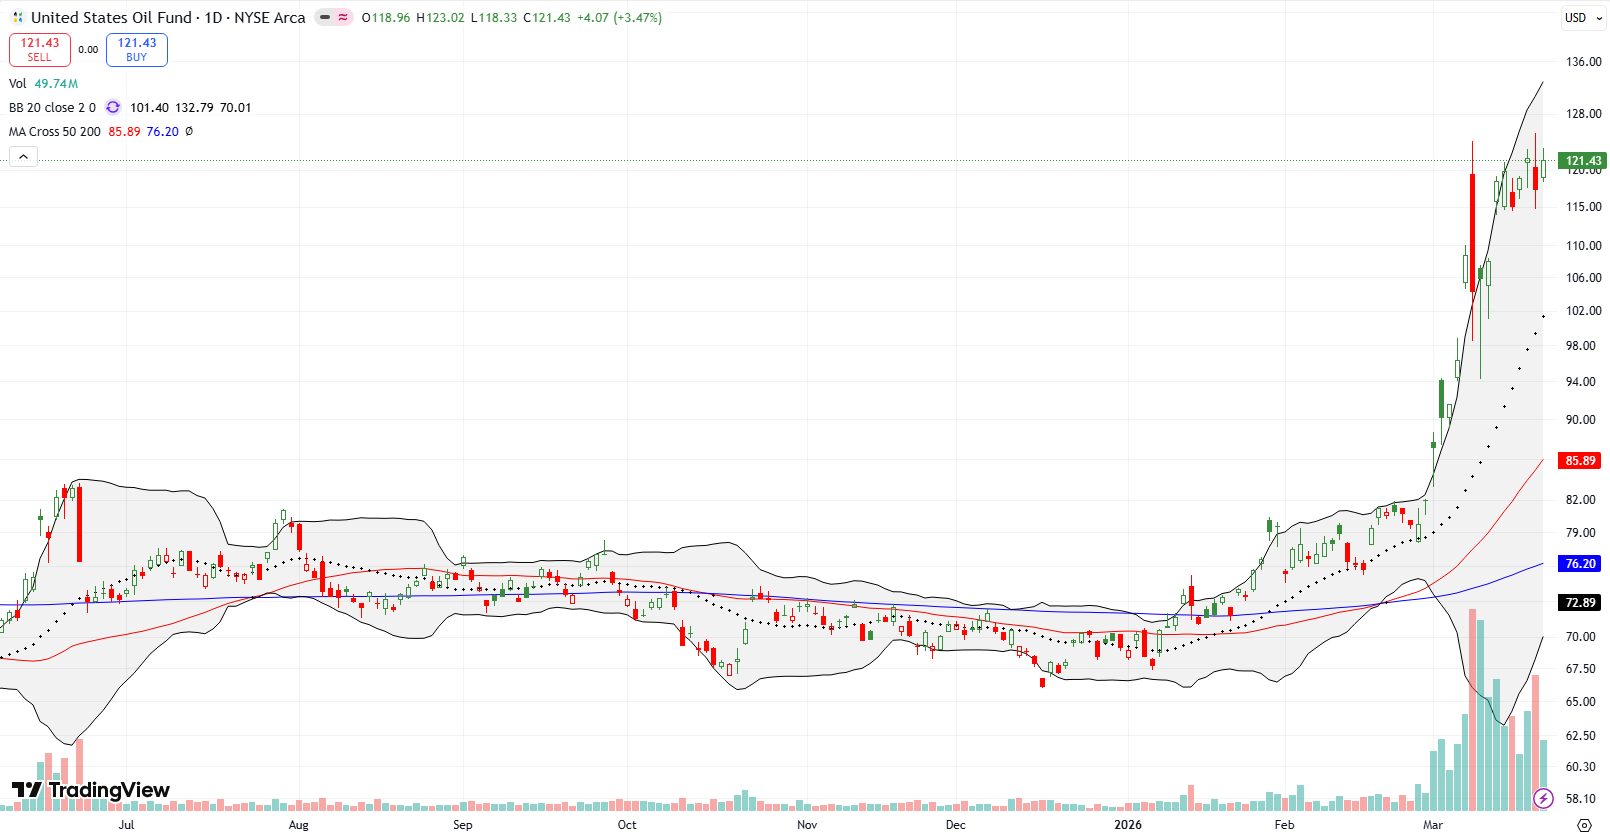1610x838 pixels.
Task: Click the United States Oil Fund symbol logo
Action: [x=17, y=17]
